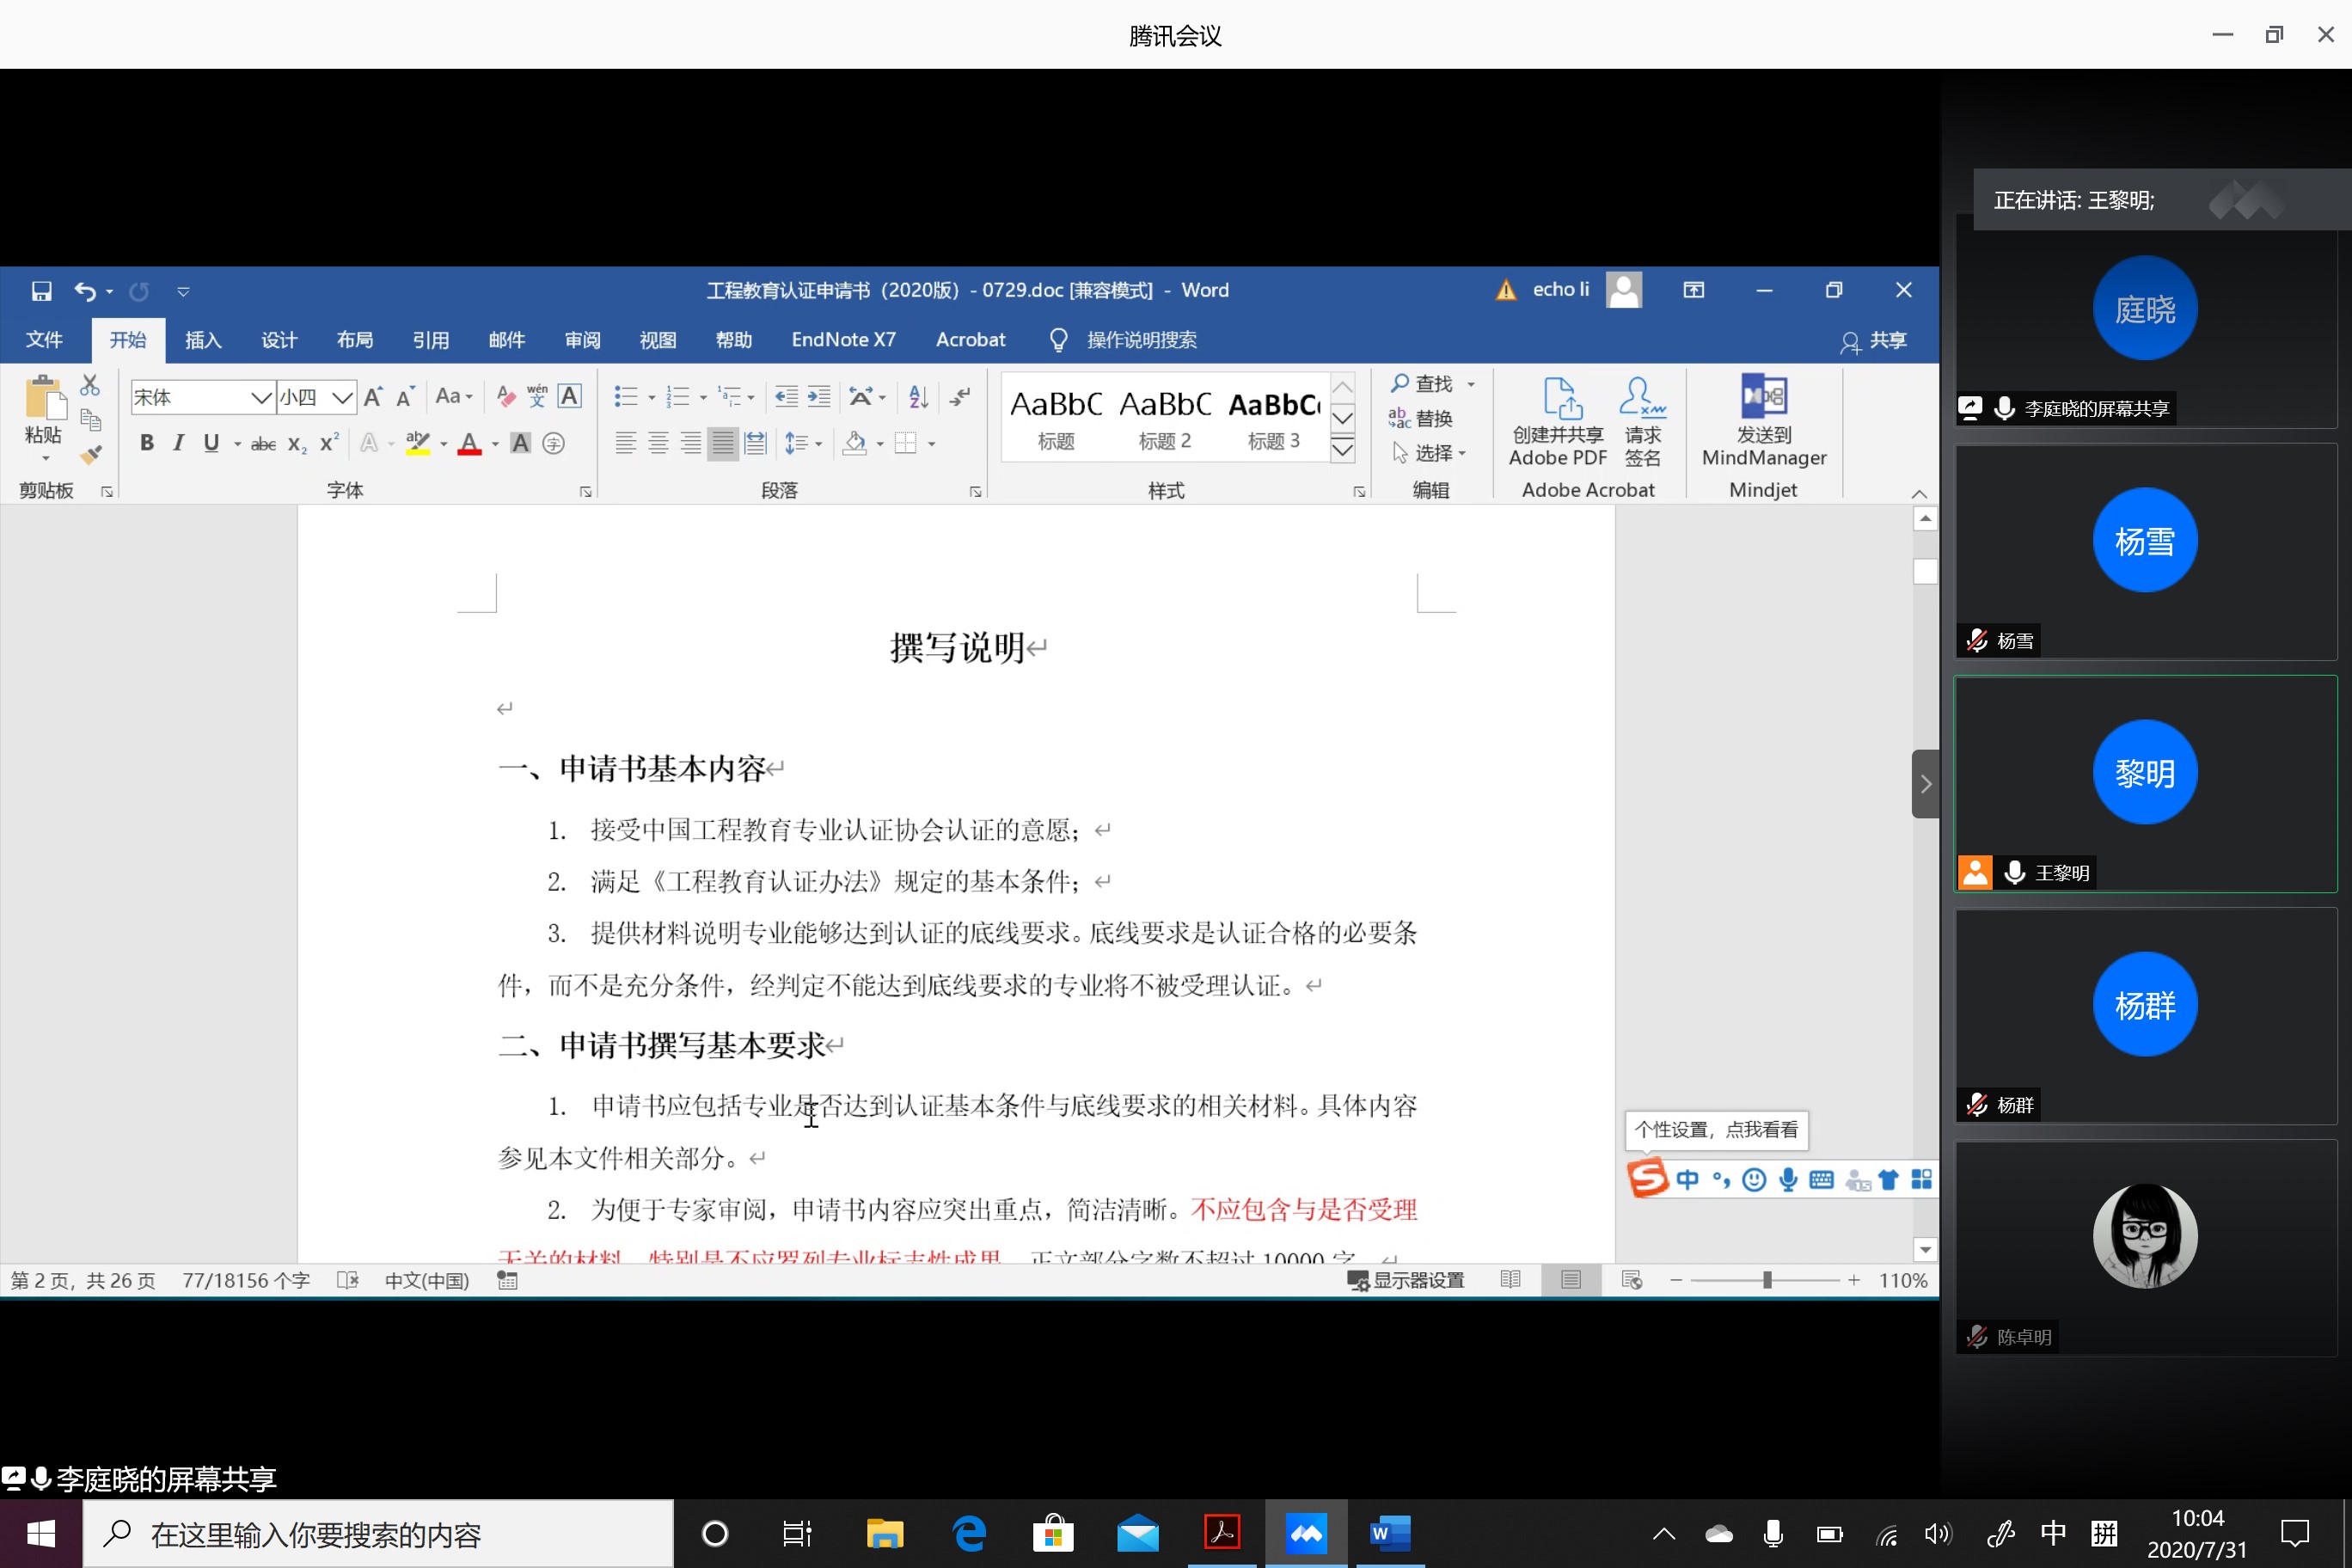
Task: Click the Format Painter brush icon
Action: pos(91,455)
